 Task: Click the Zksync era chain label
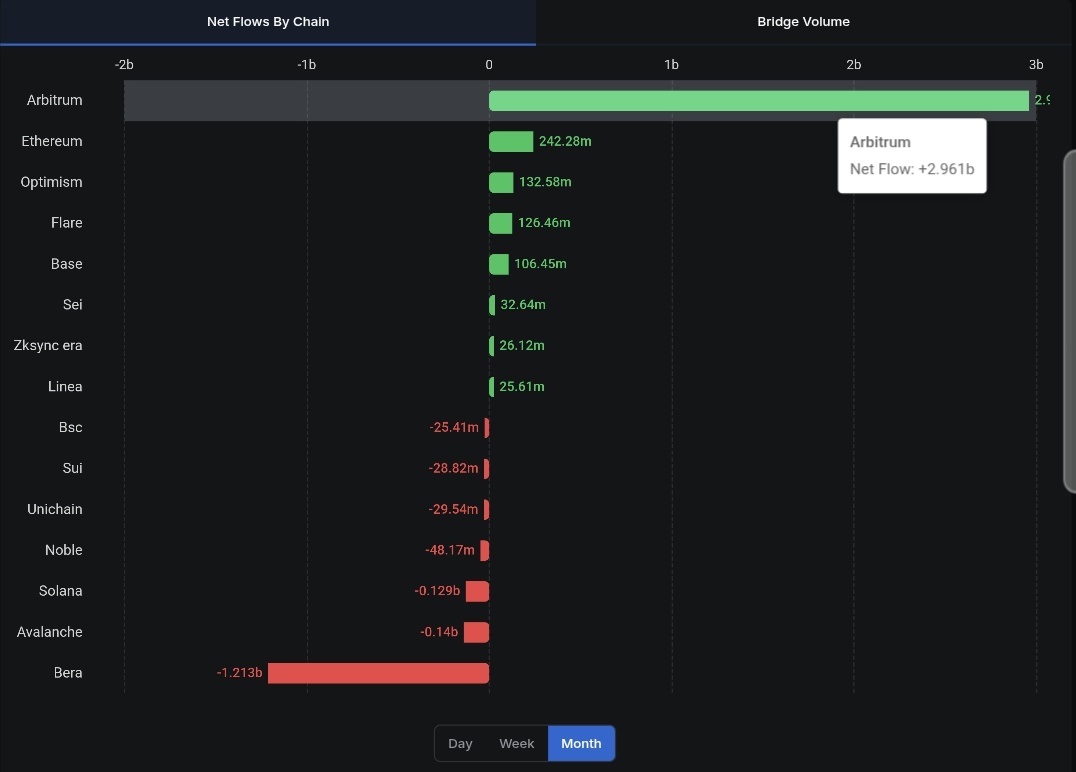48,346
